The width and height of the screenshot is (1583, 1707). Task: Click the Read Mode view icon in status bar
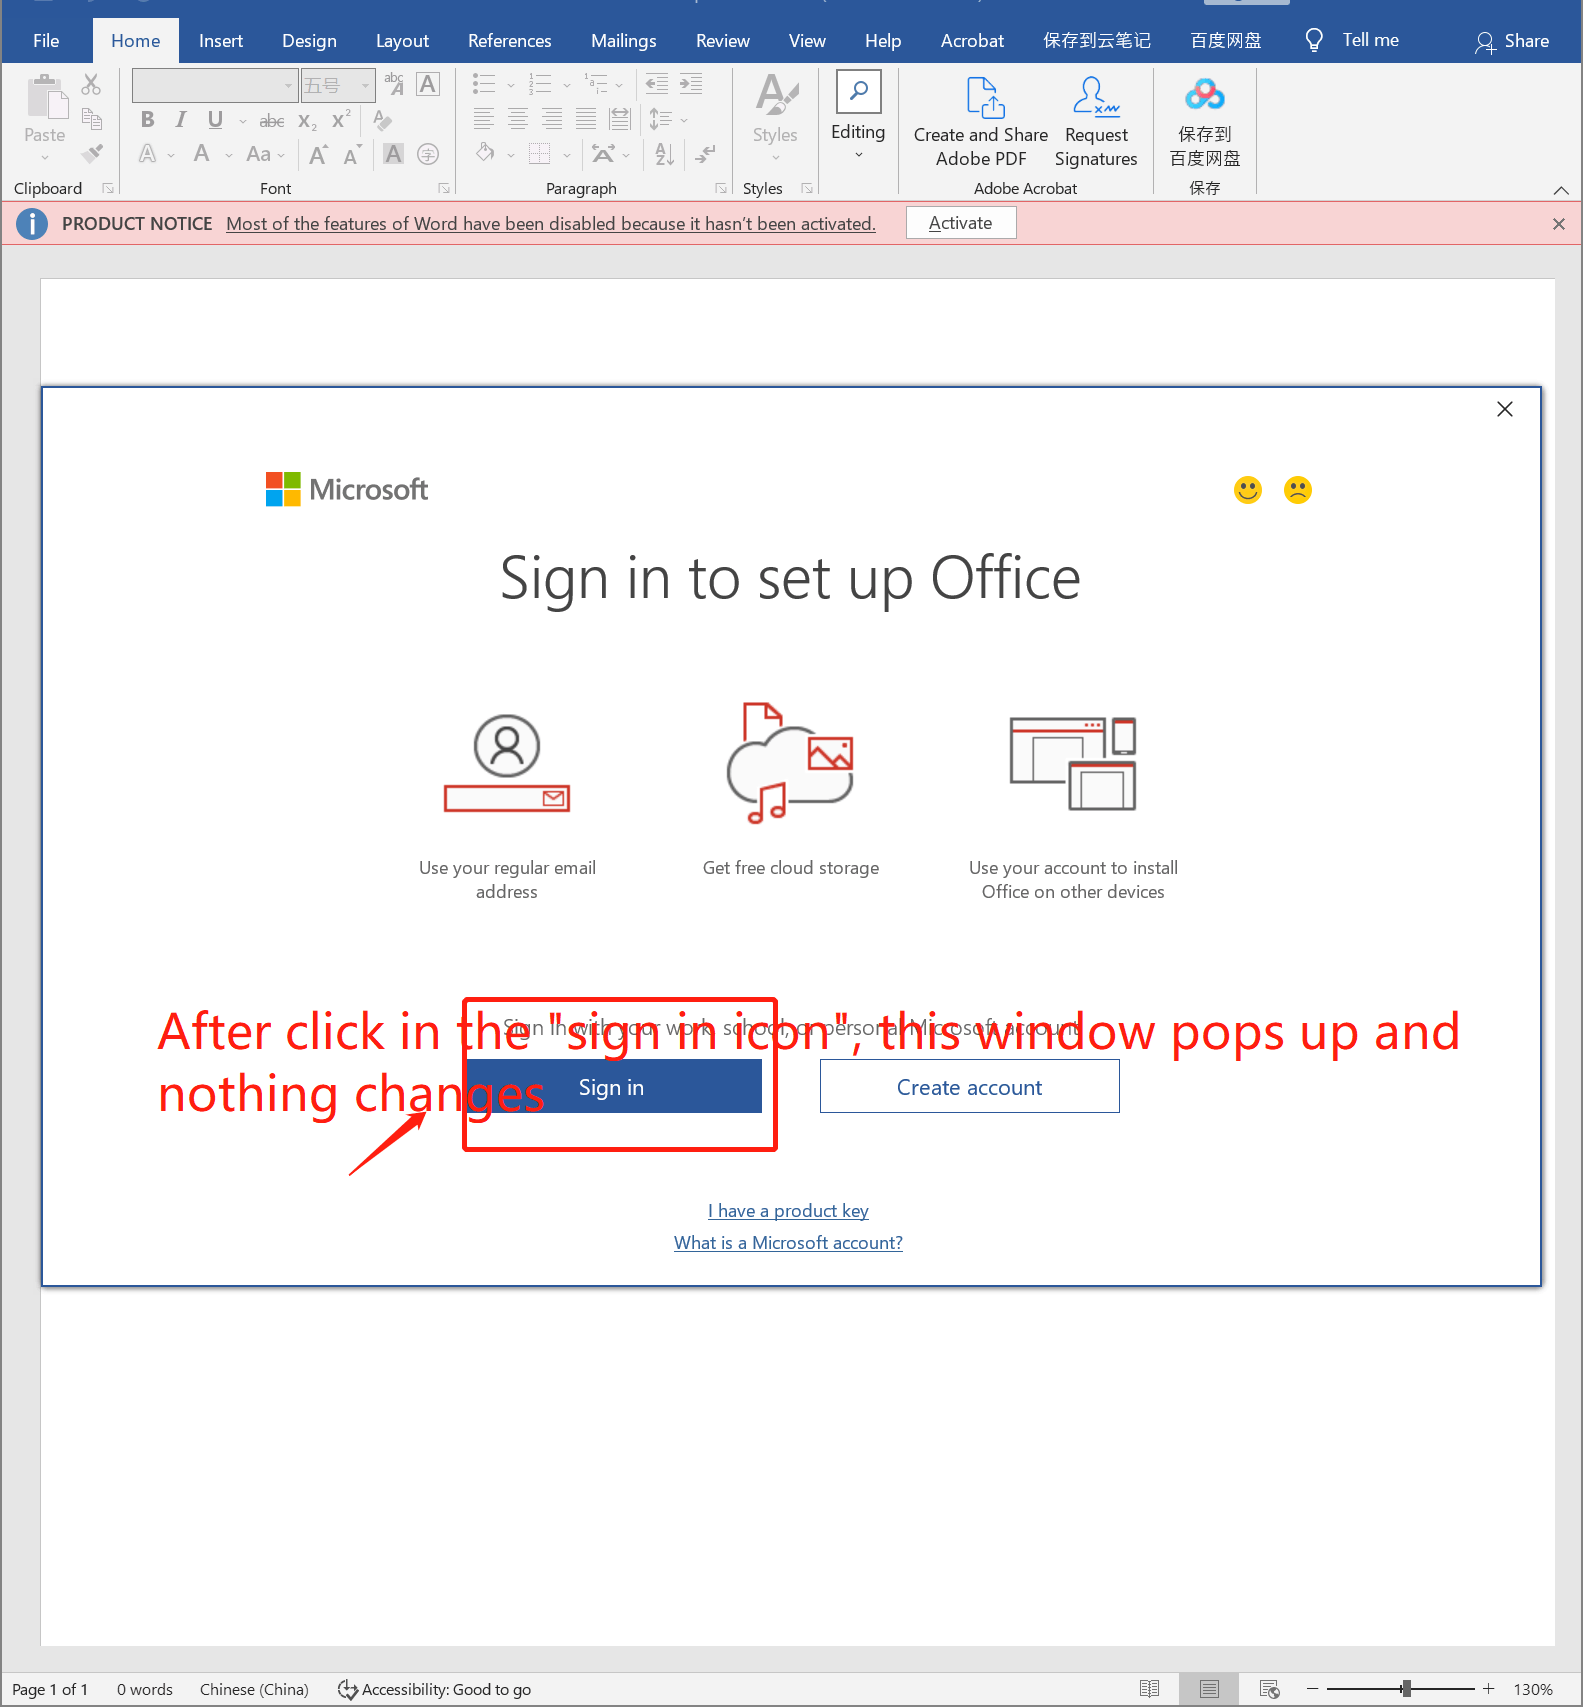1150,1689
